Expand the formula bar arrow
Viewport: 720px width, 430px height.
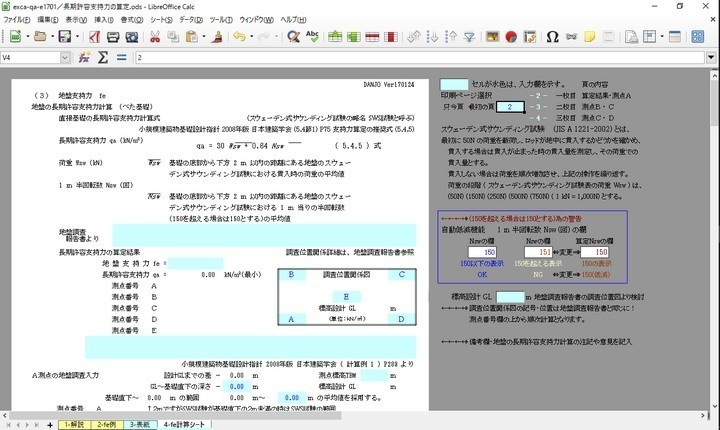711,57
